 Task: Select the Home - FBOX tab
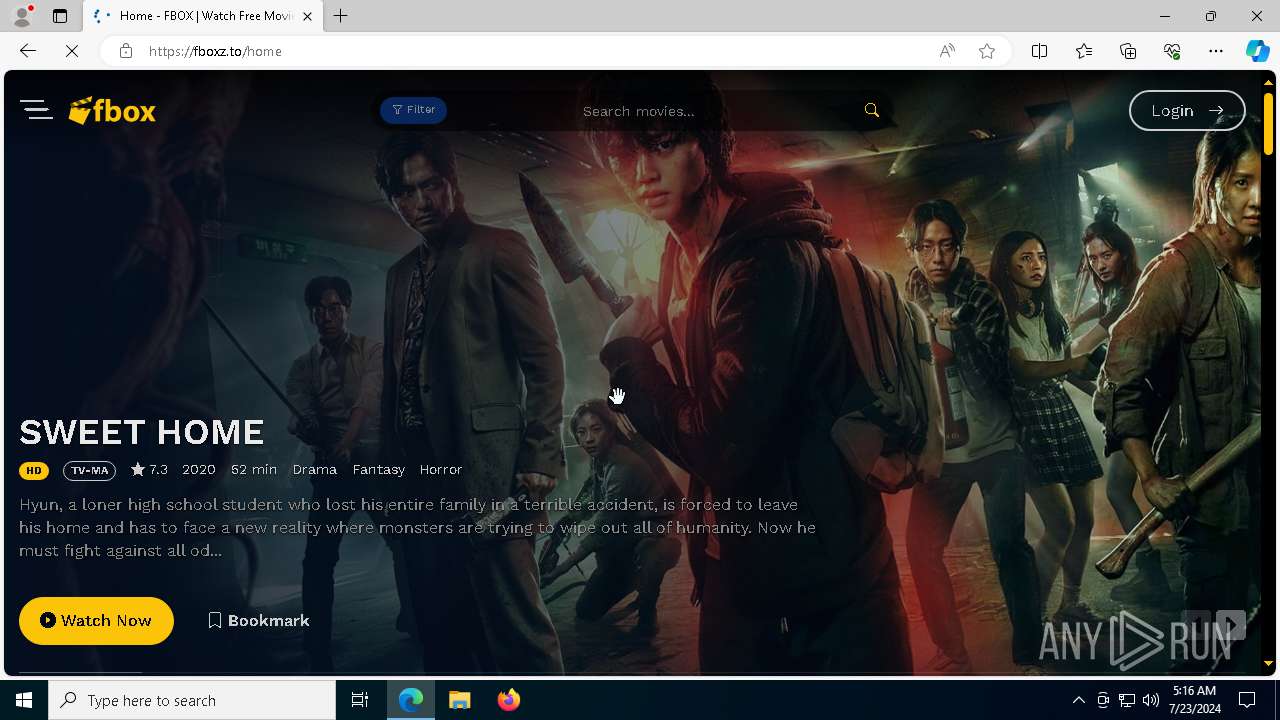203,16
